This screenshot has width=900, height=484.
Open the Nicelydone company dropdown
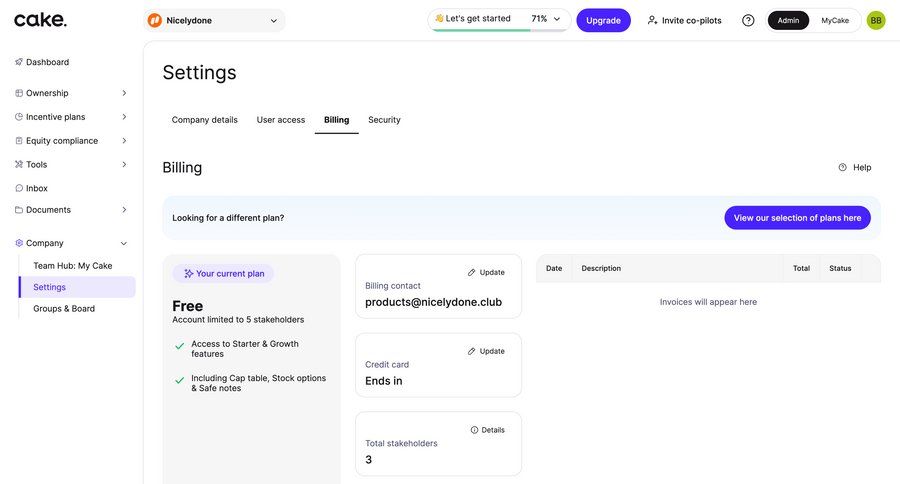tap(214, 20)
